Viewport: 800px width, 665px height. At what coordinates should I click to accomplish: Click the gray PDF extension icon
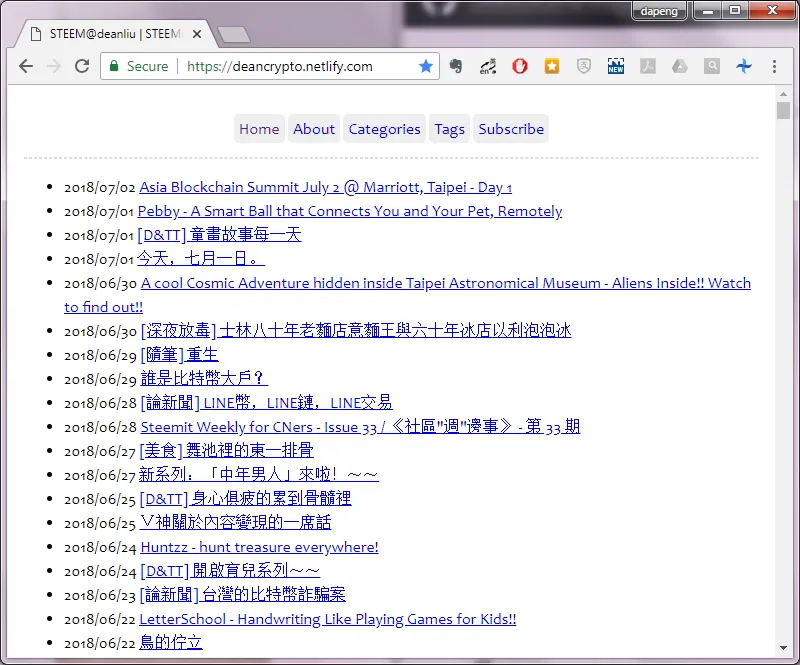point(648,66)
